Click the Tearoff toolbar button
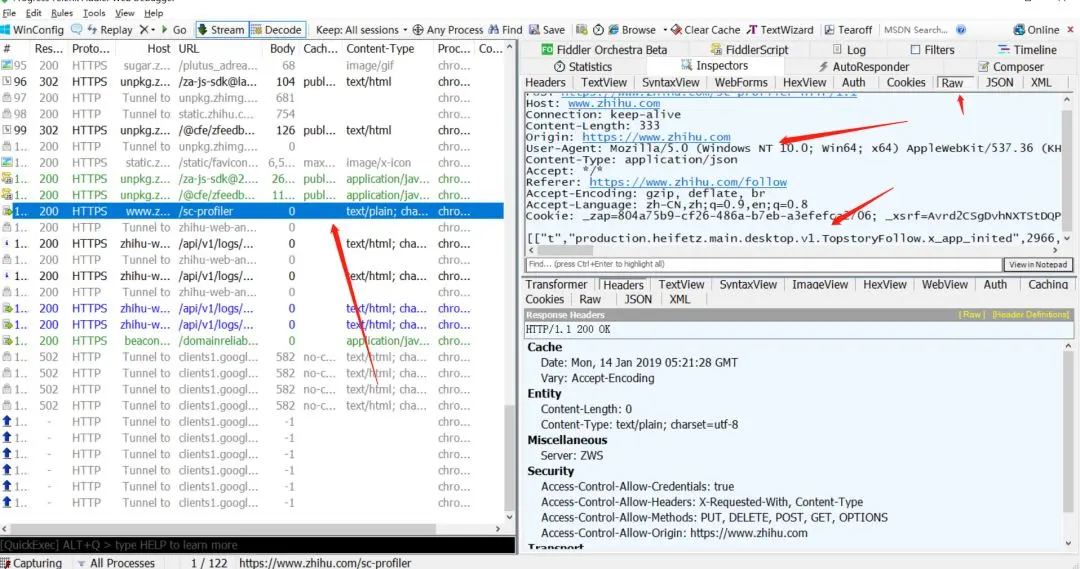Screen dimensions: 1080x569 pyautogui.click(x=849, y=30)
